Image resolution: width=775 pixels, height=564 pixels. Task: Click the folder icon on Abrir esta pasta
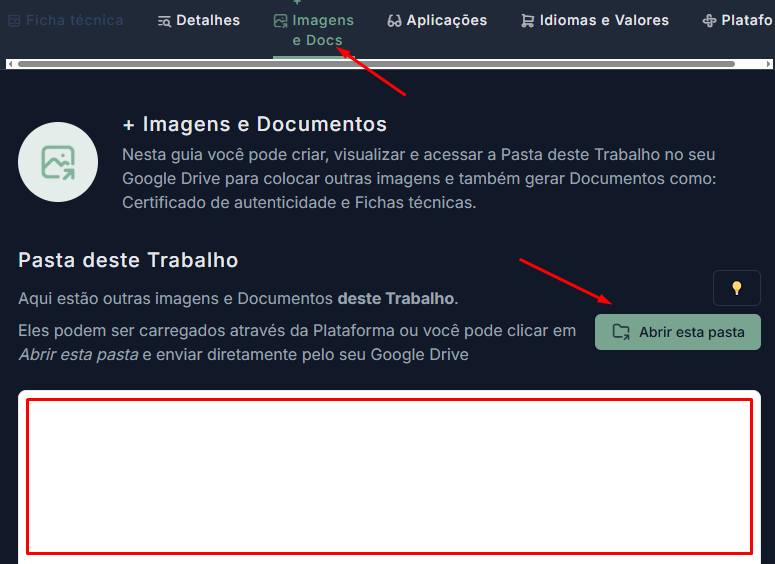coord(621,332)
